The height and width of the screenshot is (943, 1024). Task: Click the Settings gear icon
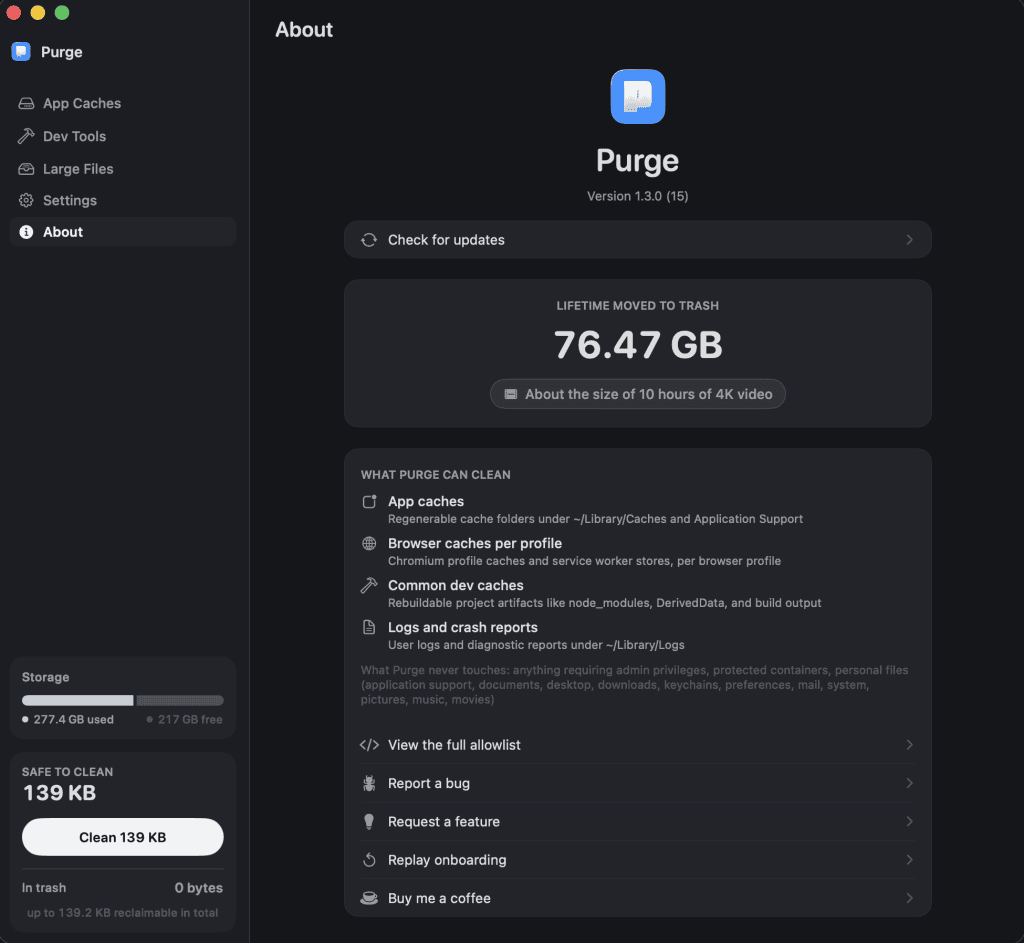coord(26,200)
